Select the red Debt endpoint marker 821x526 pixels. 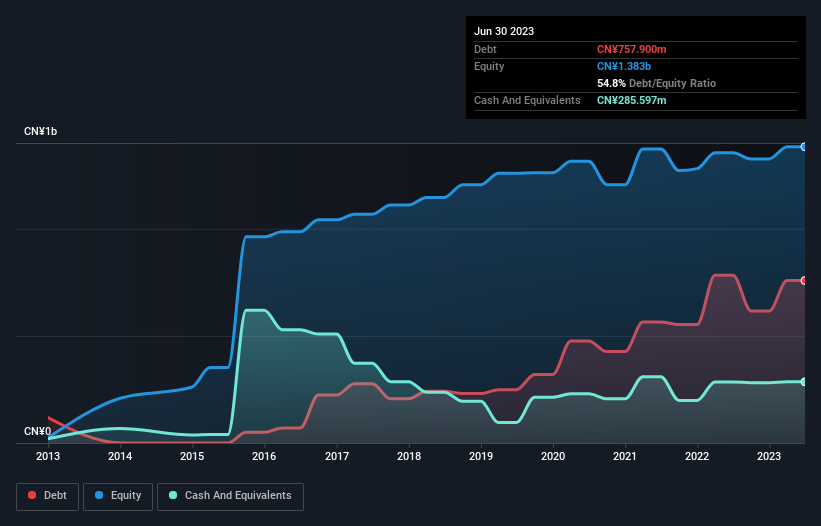[804, 281]
